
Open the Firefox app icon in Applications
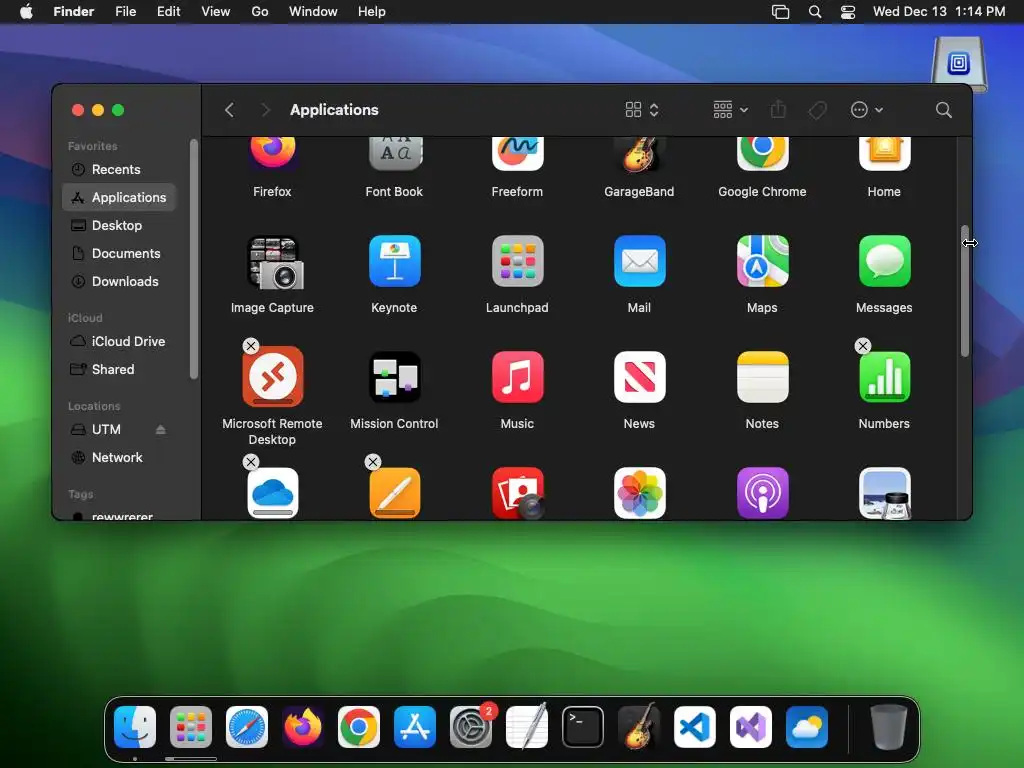(x=272, y=154)
